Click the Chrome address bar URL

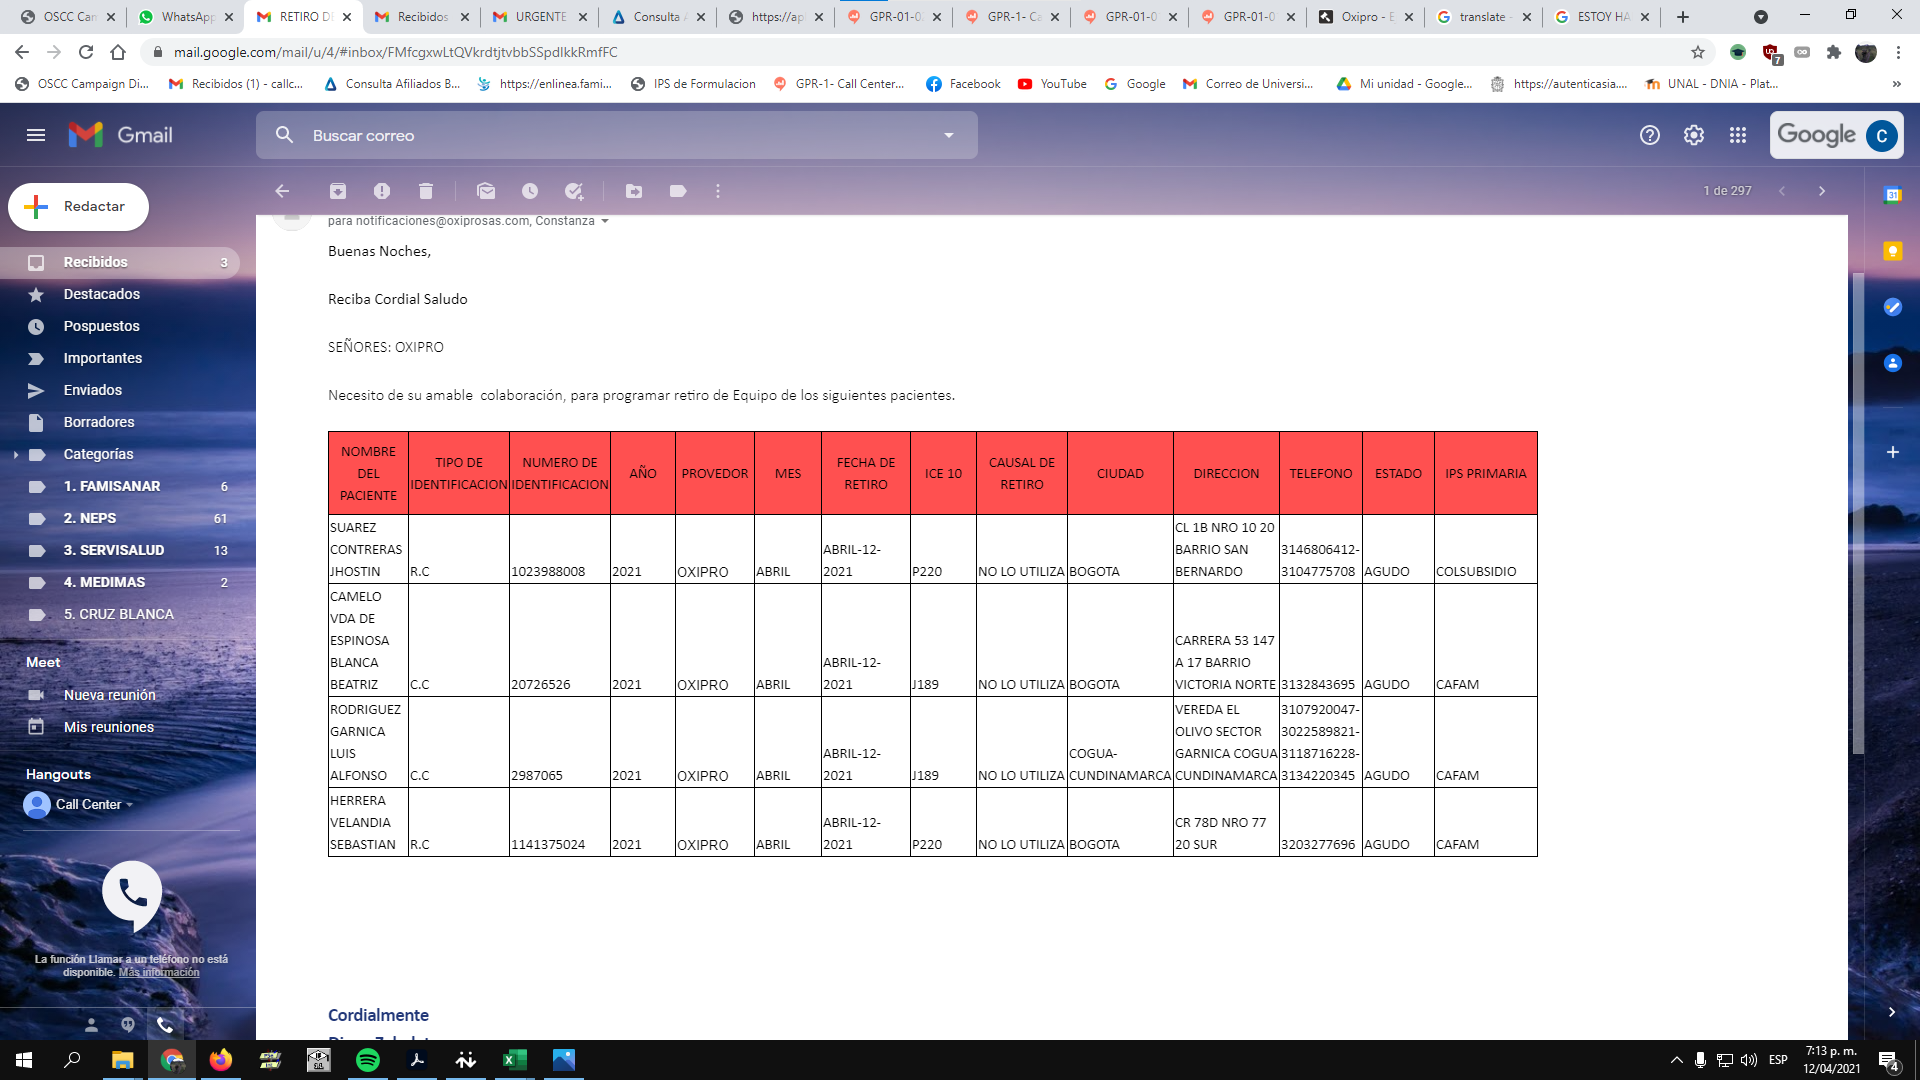pos(395,52)
